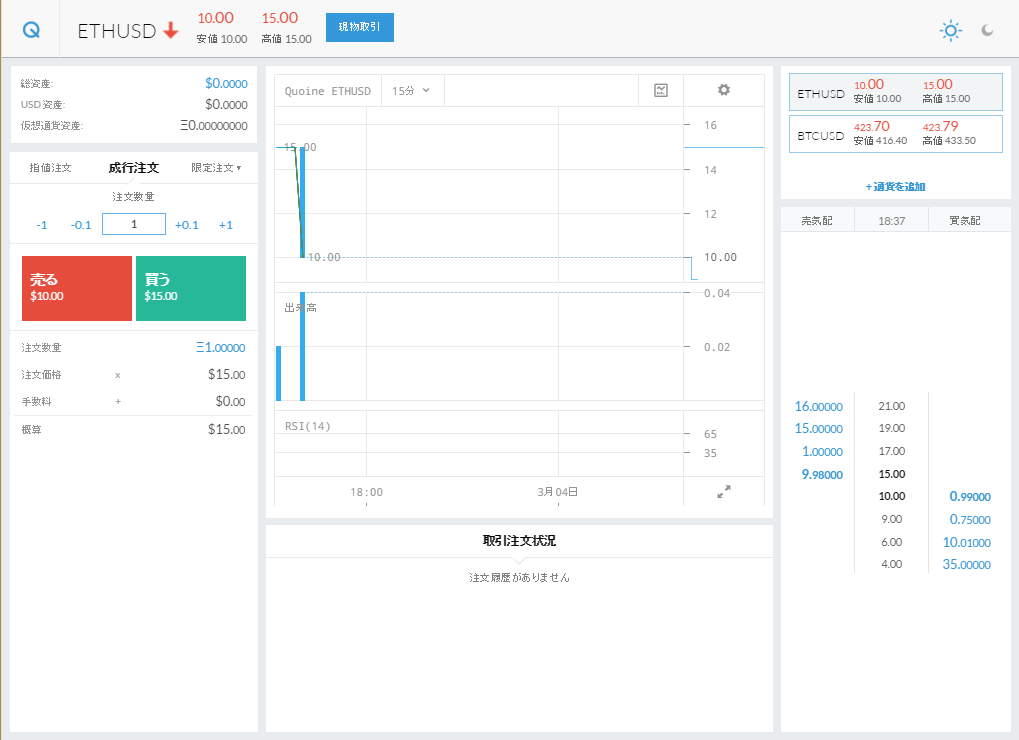Screen dimensions: 1019x740
Task: Click order book ask price 21.00
Action: click(892, 406)
